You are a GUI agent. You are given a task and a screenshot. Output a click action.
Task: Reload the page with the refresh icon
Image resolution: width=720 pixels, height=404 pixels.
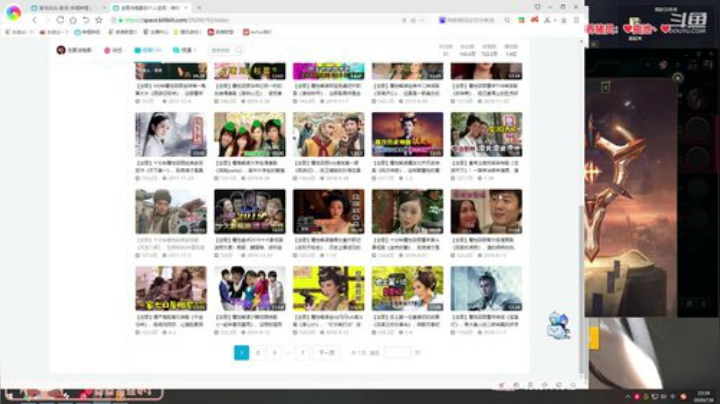[60, 20]
